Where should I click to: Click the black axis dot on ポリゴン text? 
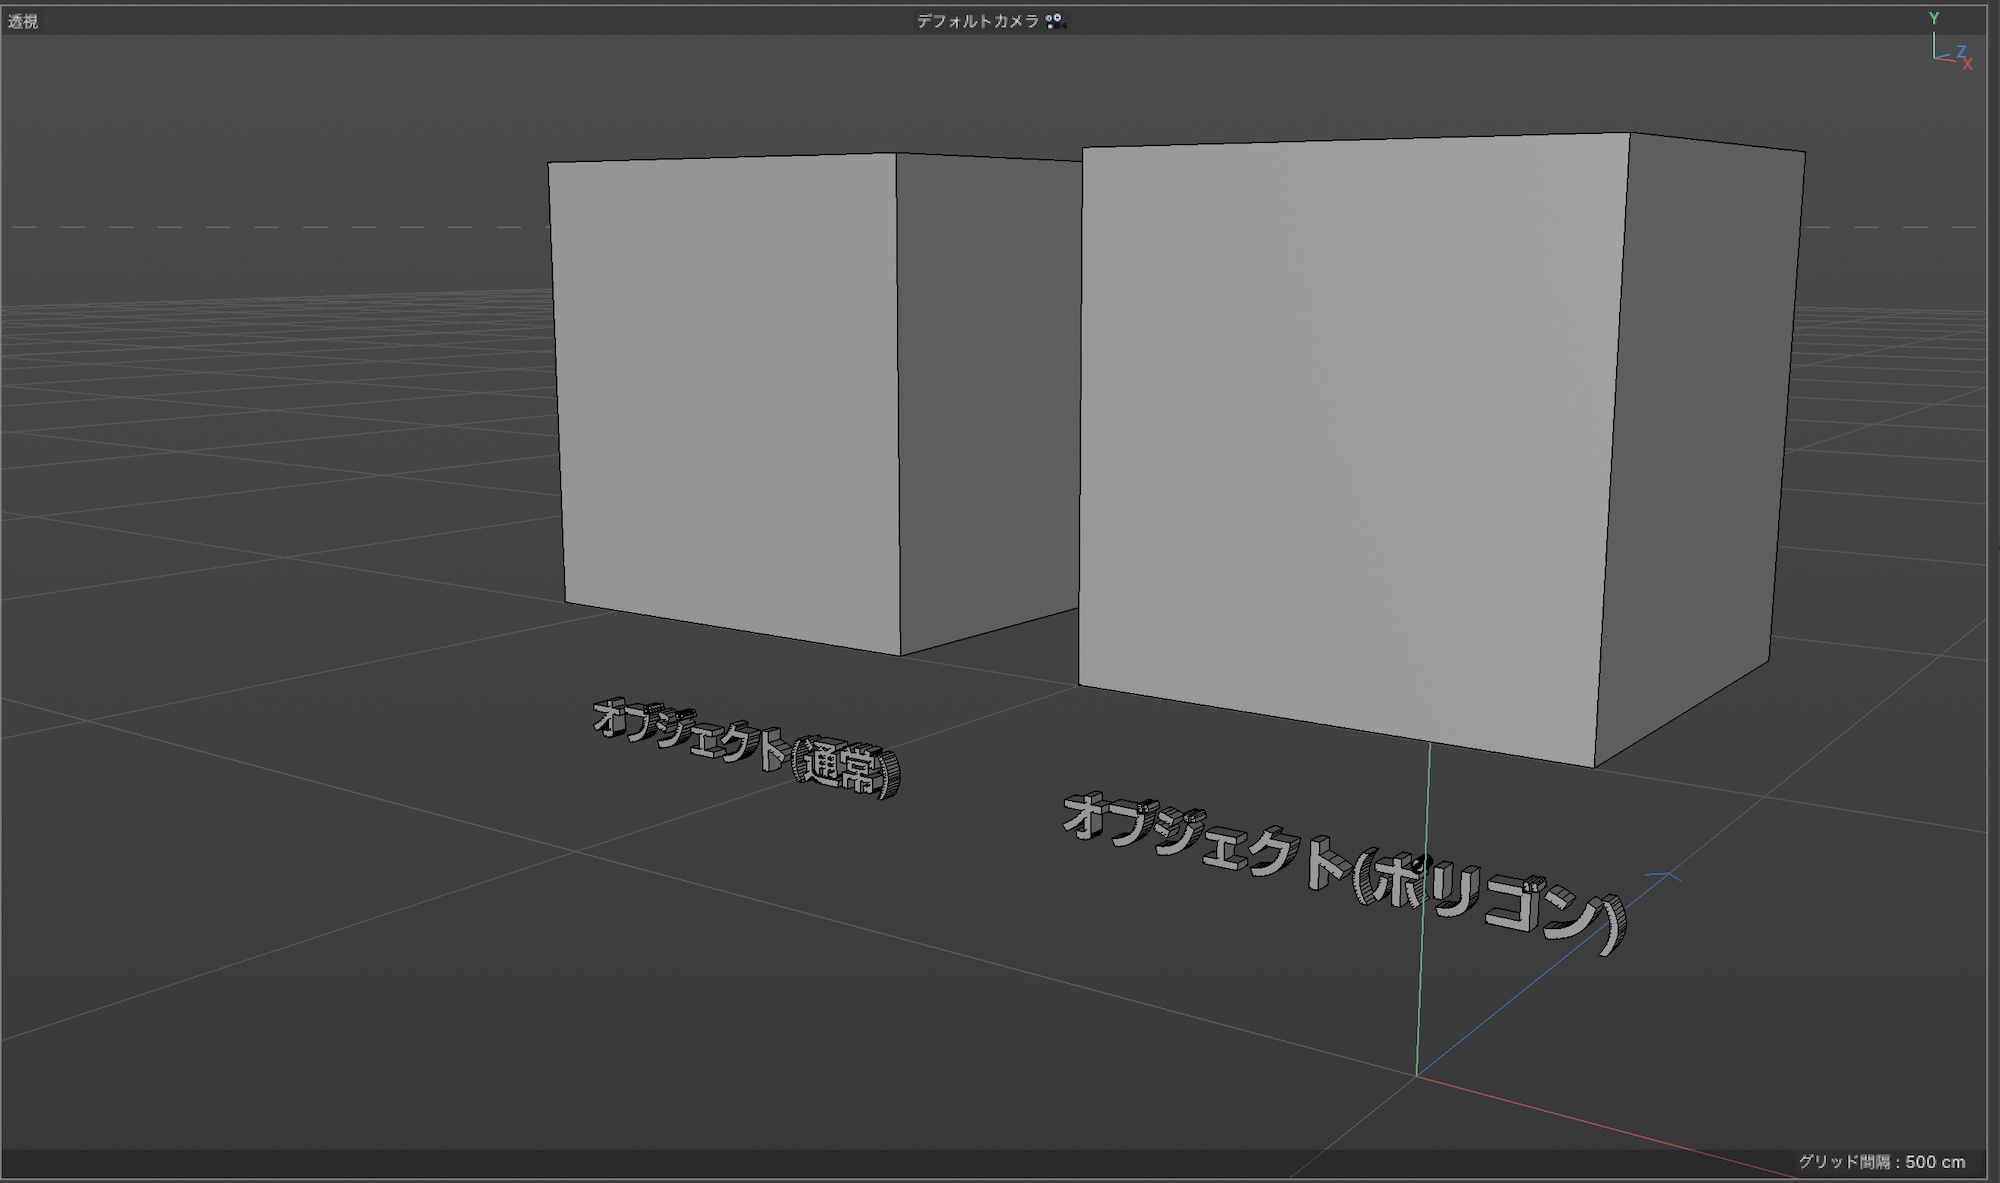pos(1424,860)
